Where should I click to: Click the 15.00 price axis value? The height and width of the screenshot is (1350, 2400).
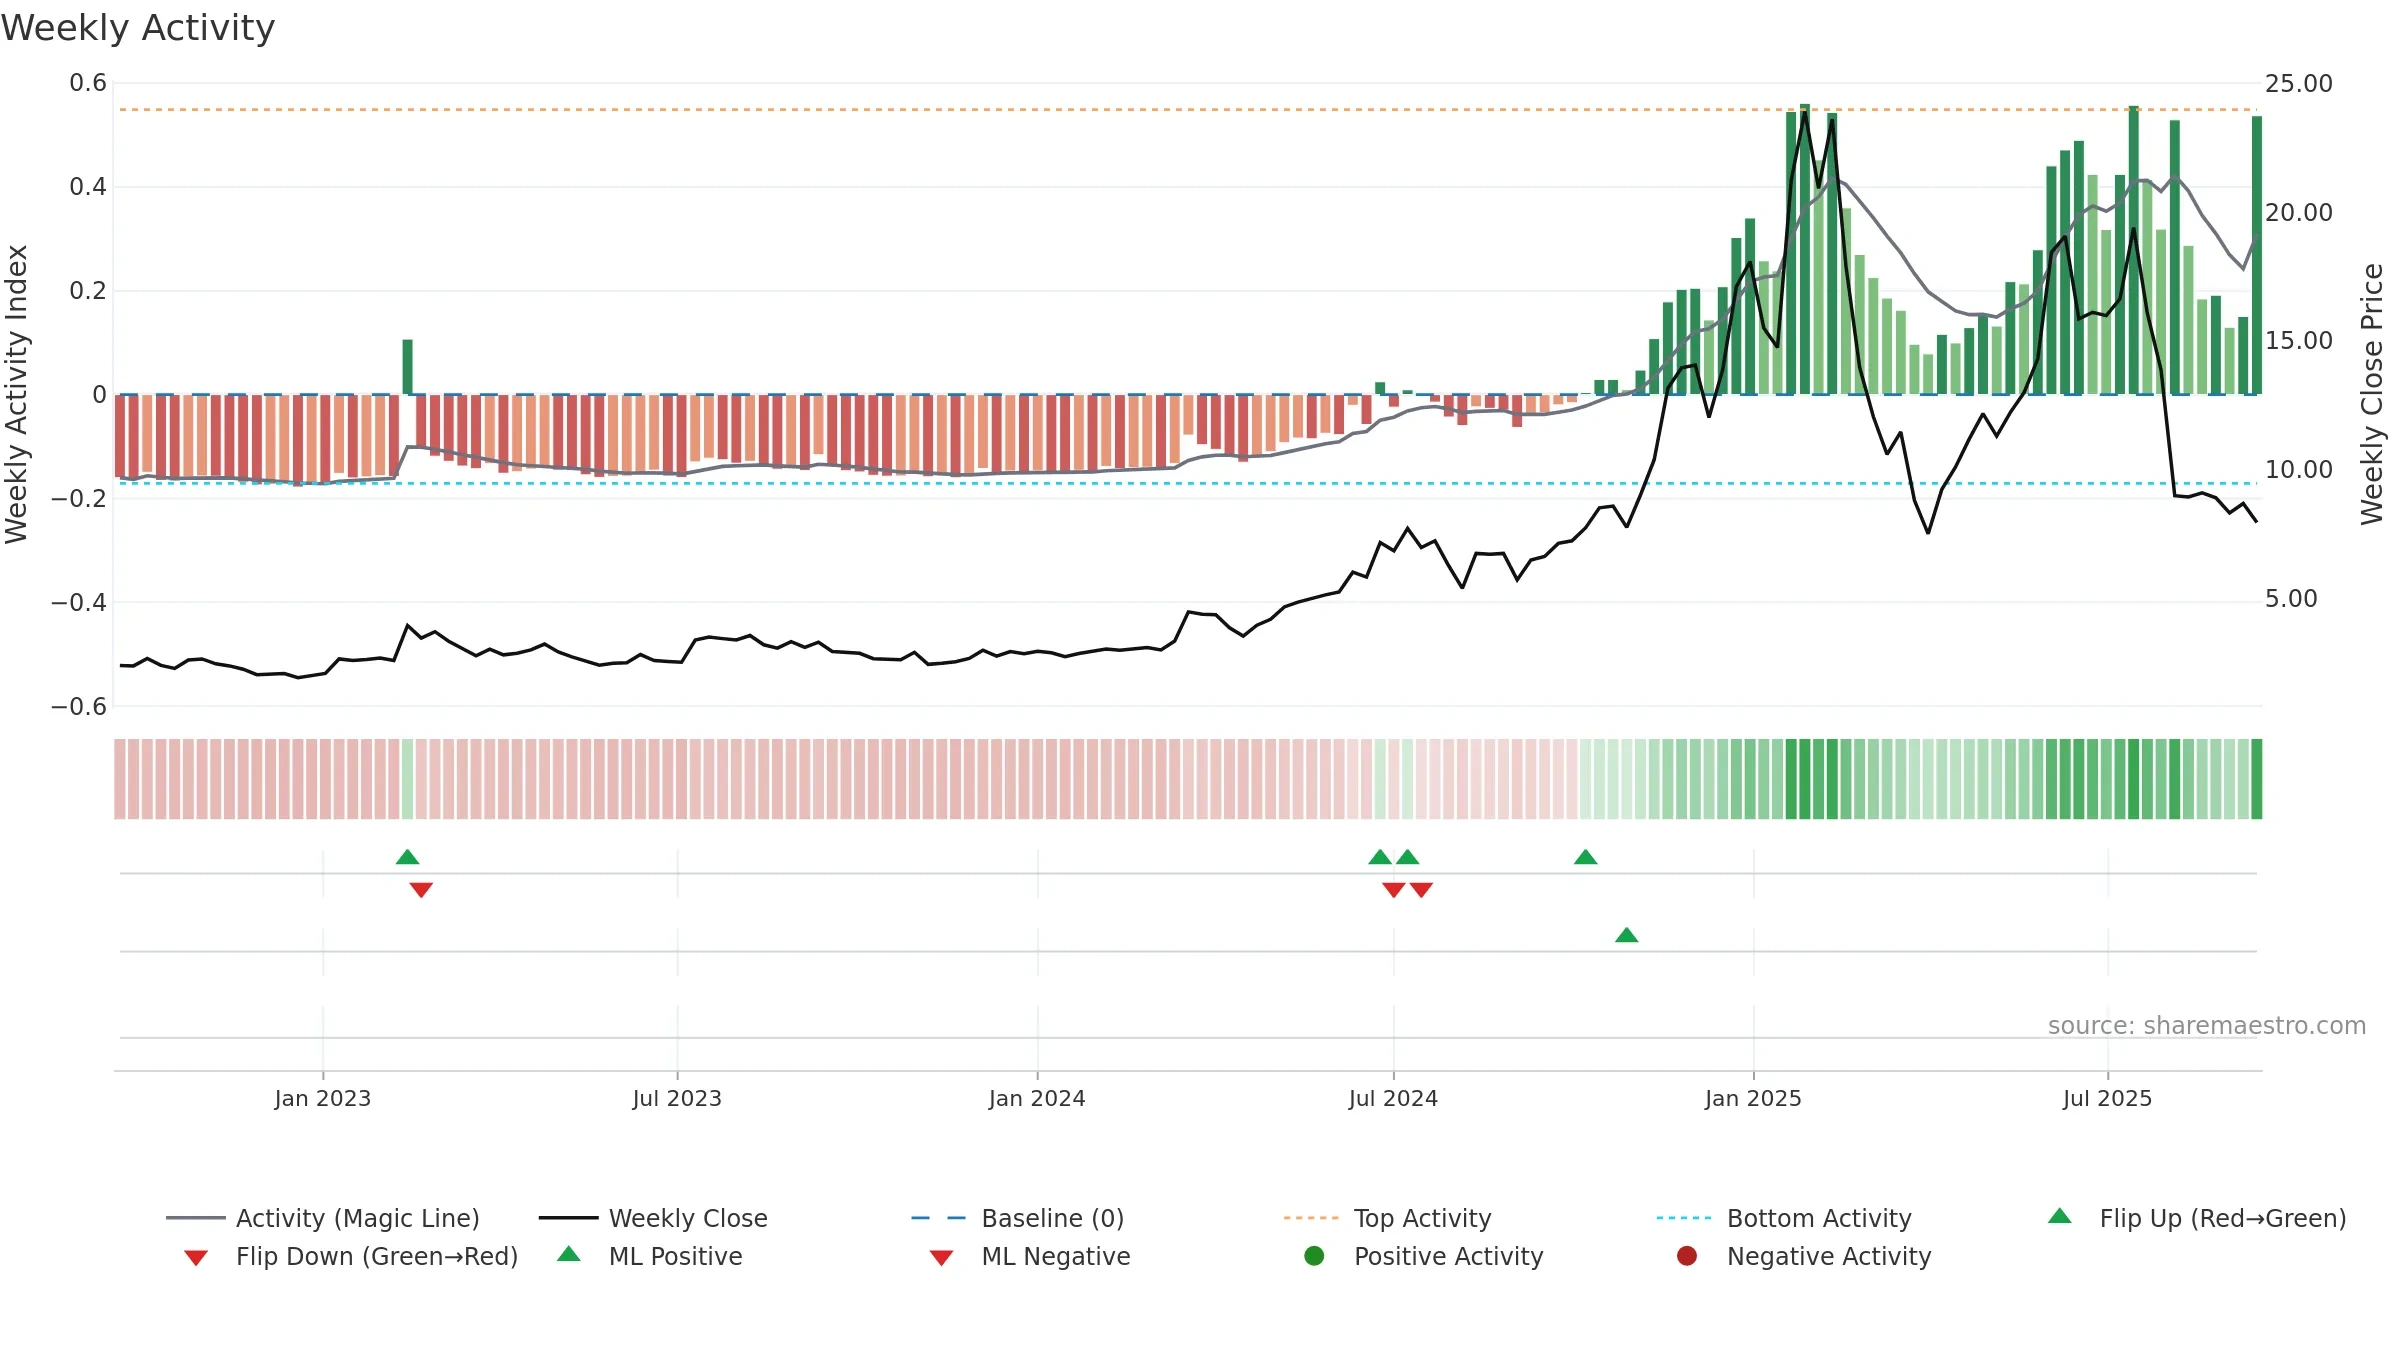pyautogui.click(x=2299, y=341)
